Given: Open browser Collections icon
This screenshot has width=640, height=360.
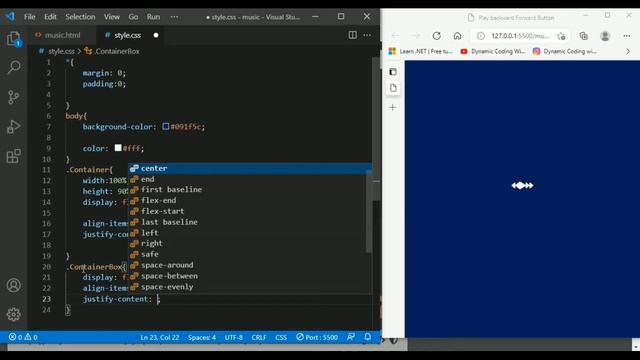Looking at the screenshot, I should [x=584, y=36].
